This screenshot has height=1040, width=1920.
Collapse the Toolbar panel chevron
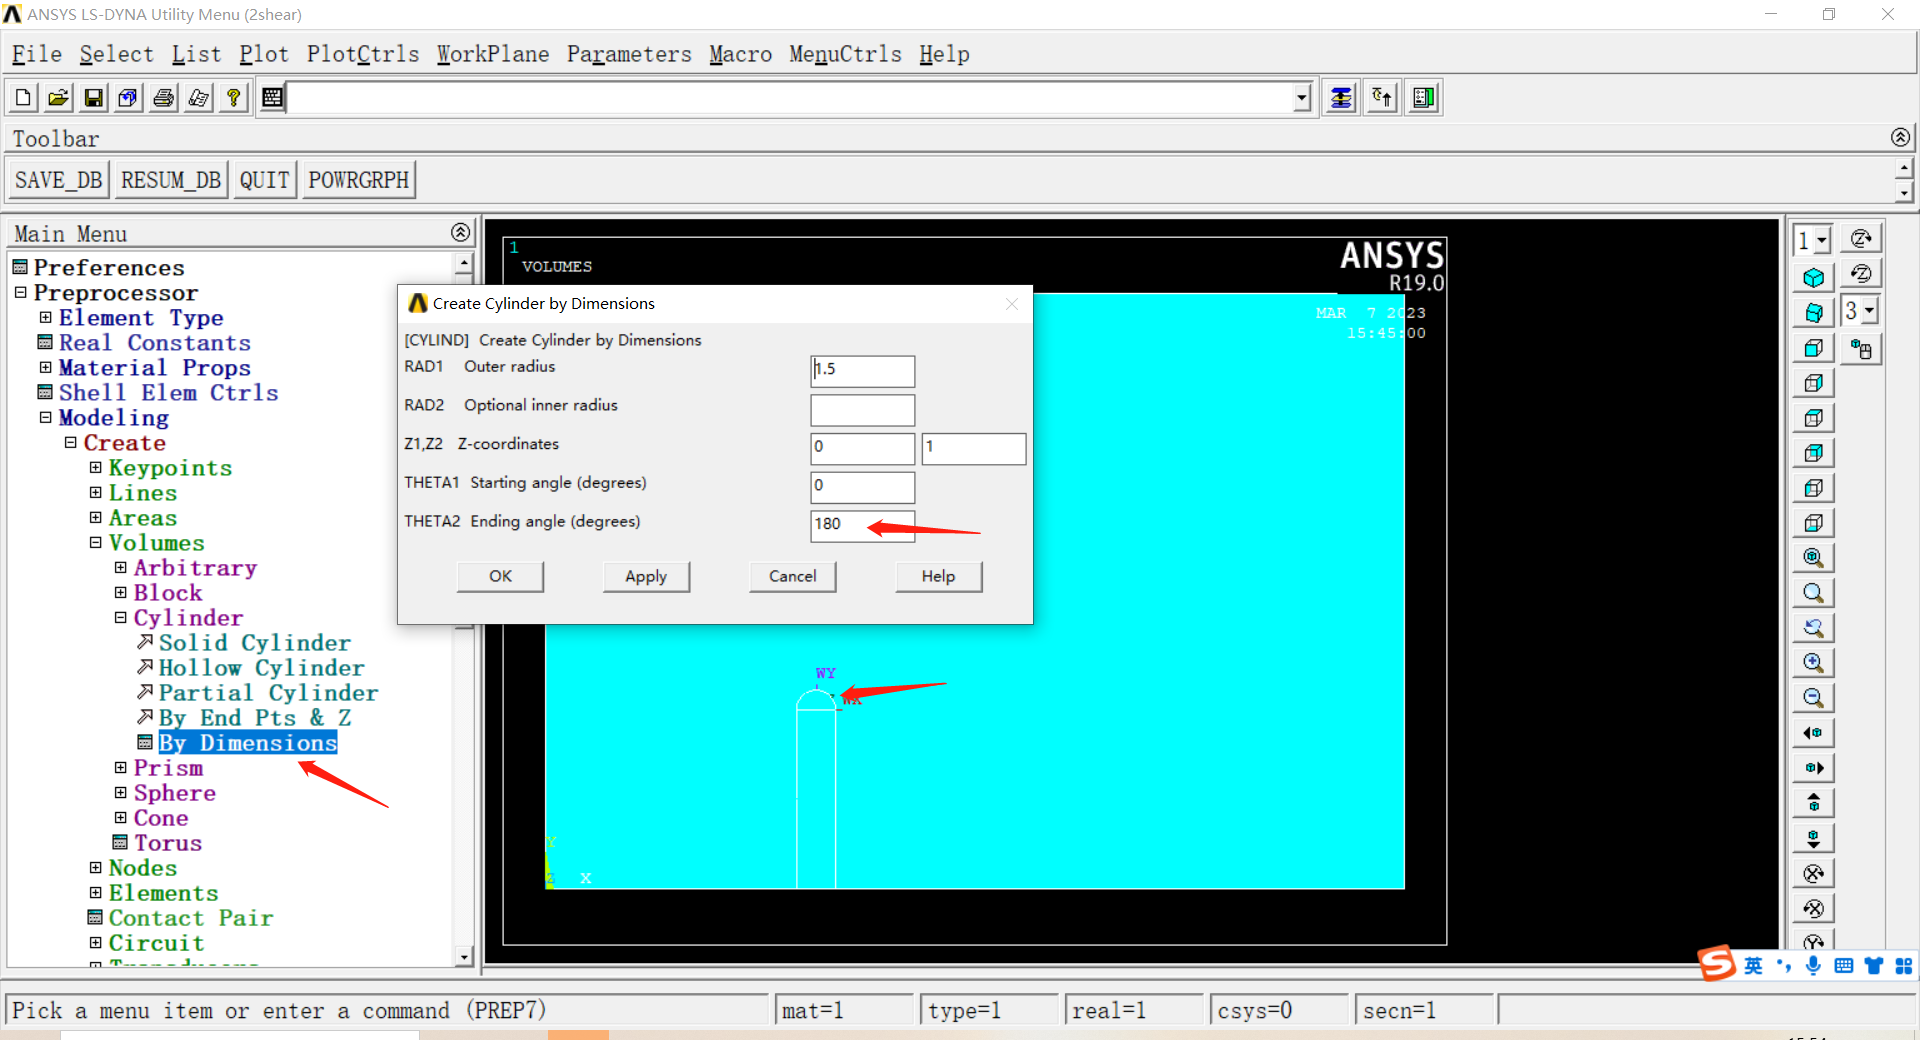click(1900, 137)
